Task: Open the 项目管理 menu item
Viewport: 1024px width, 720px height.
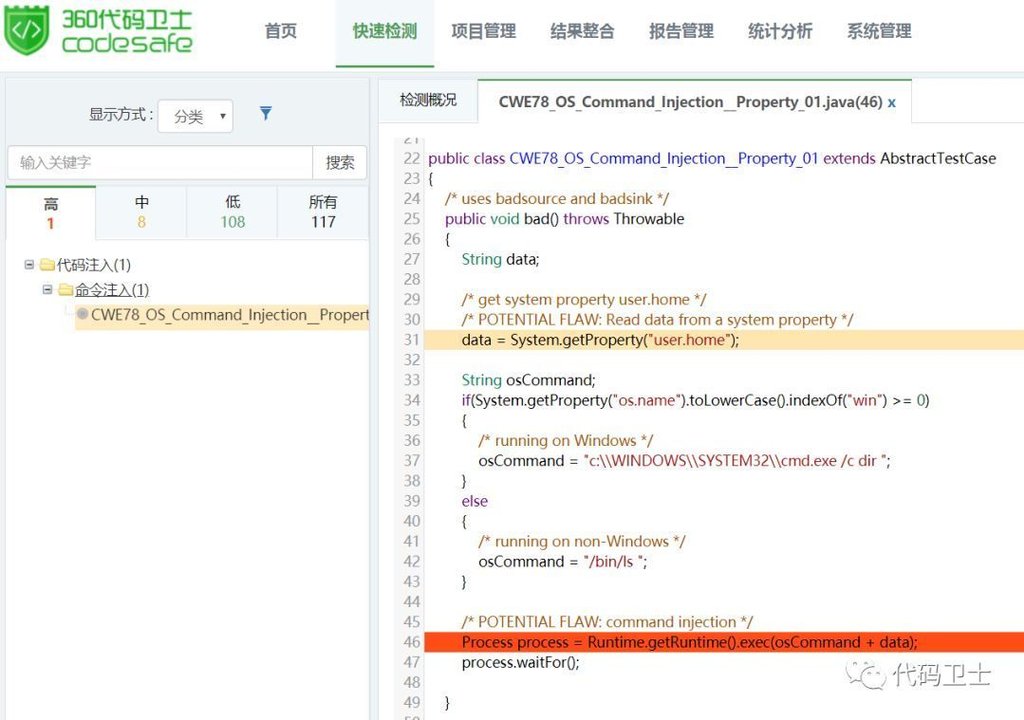Action: (x=484, y=31)
